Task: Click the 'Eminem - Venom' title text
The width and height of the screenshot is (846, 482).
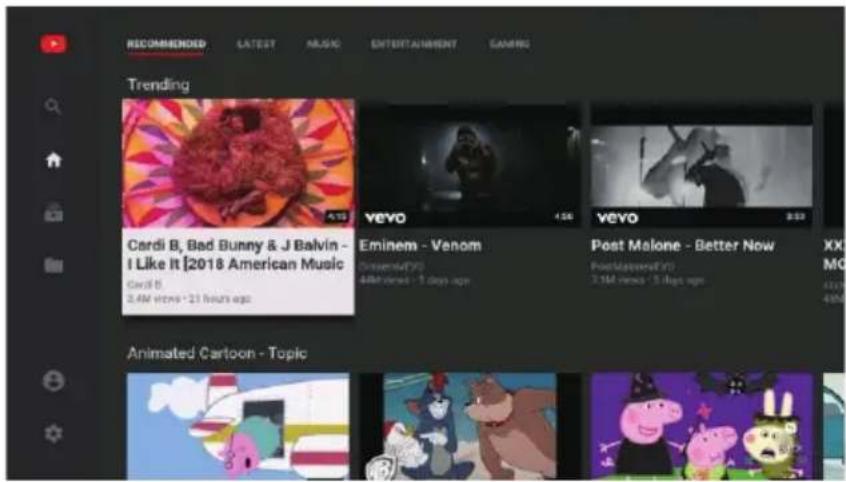Action: point(420,246)
